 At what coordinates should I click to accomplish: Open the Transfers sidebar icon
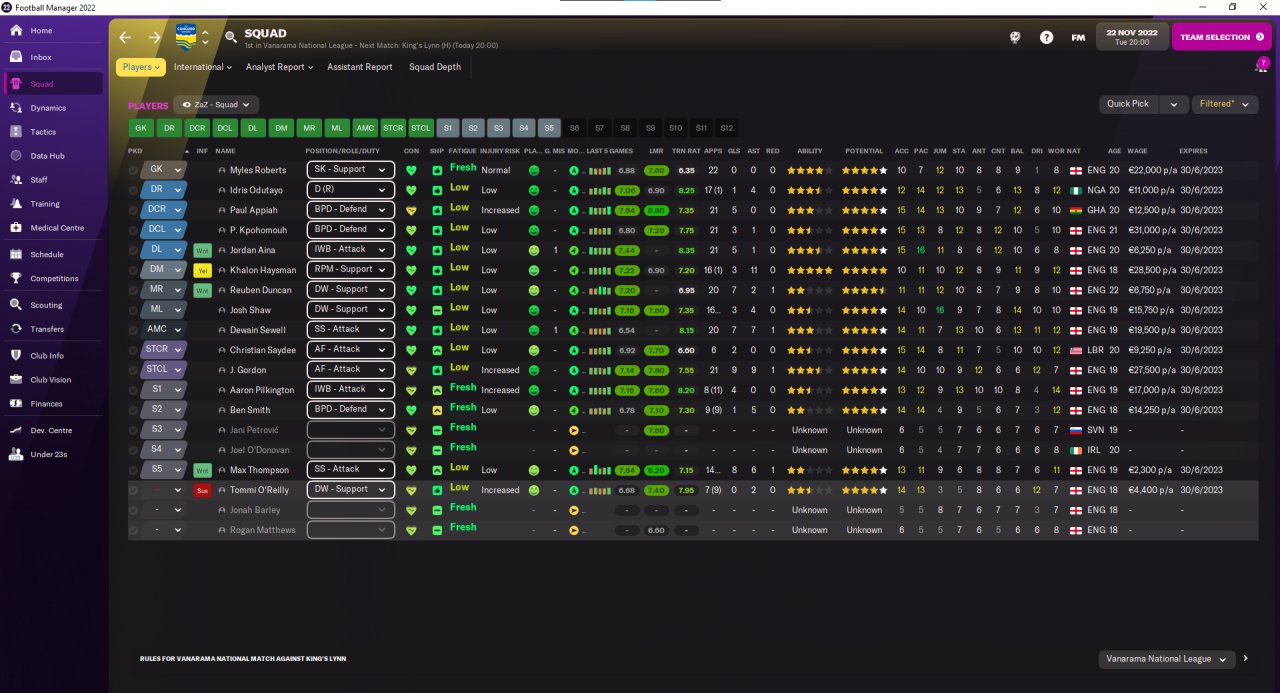[16, 329]
